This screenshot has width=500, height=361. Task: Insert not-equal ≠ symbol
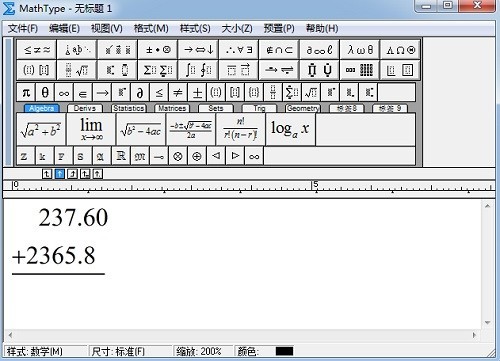[178, 92]
